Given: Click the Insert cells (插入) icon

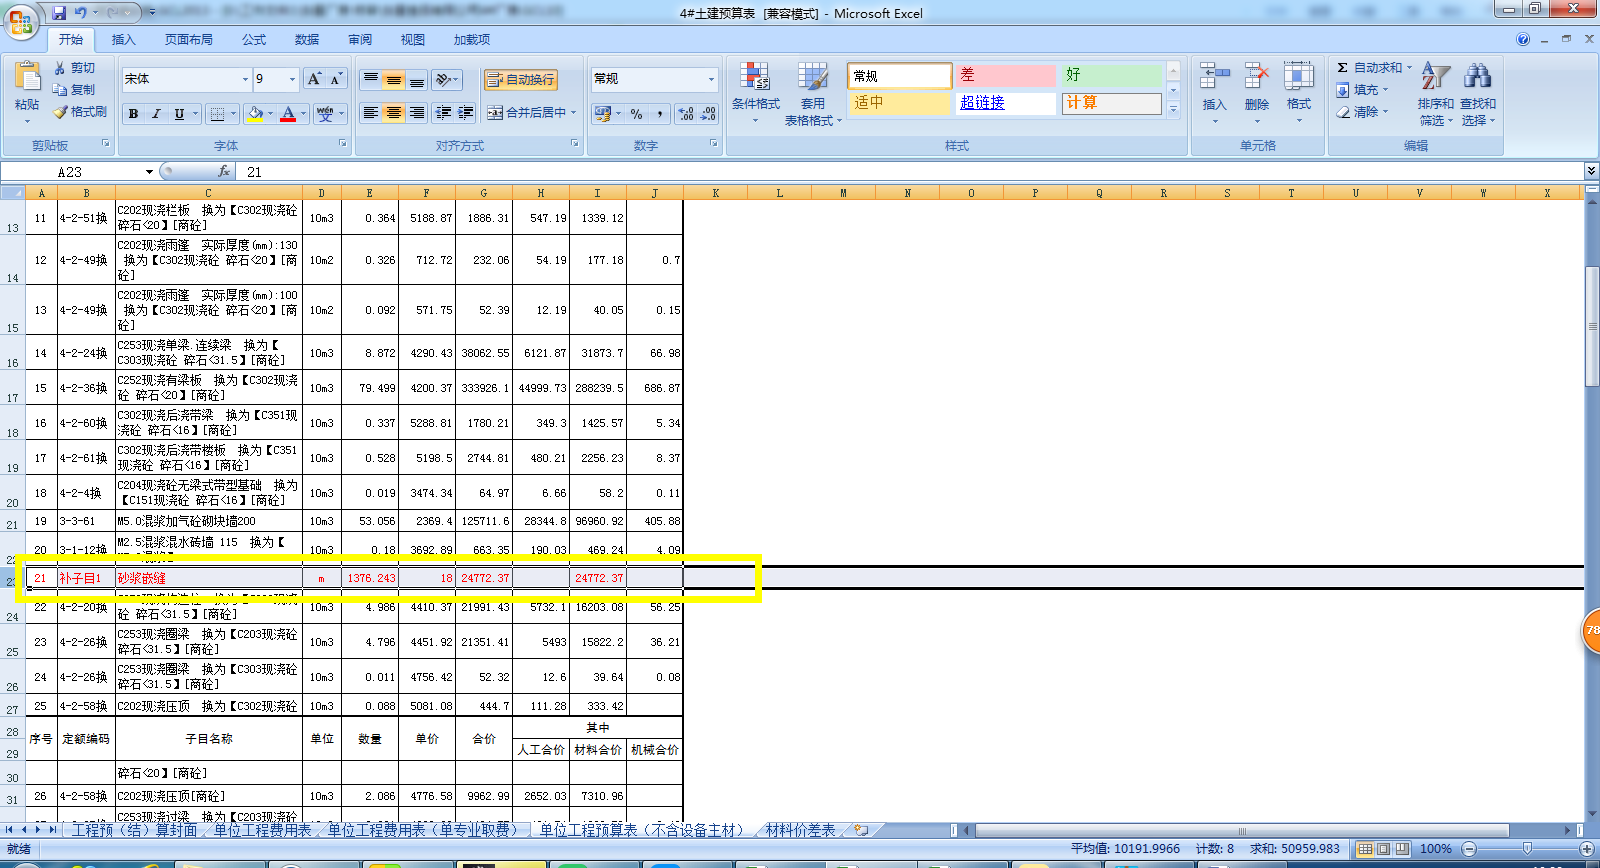Looking at the screenshot, I should pos(1214,77).
